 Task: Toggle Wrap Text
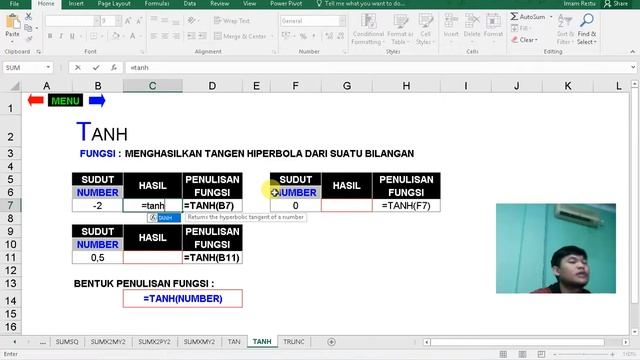(231, 21)
